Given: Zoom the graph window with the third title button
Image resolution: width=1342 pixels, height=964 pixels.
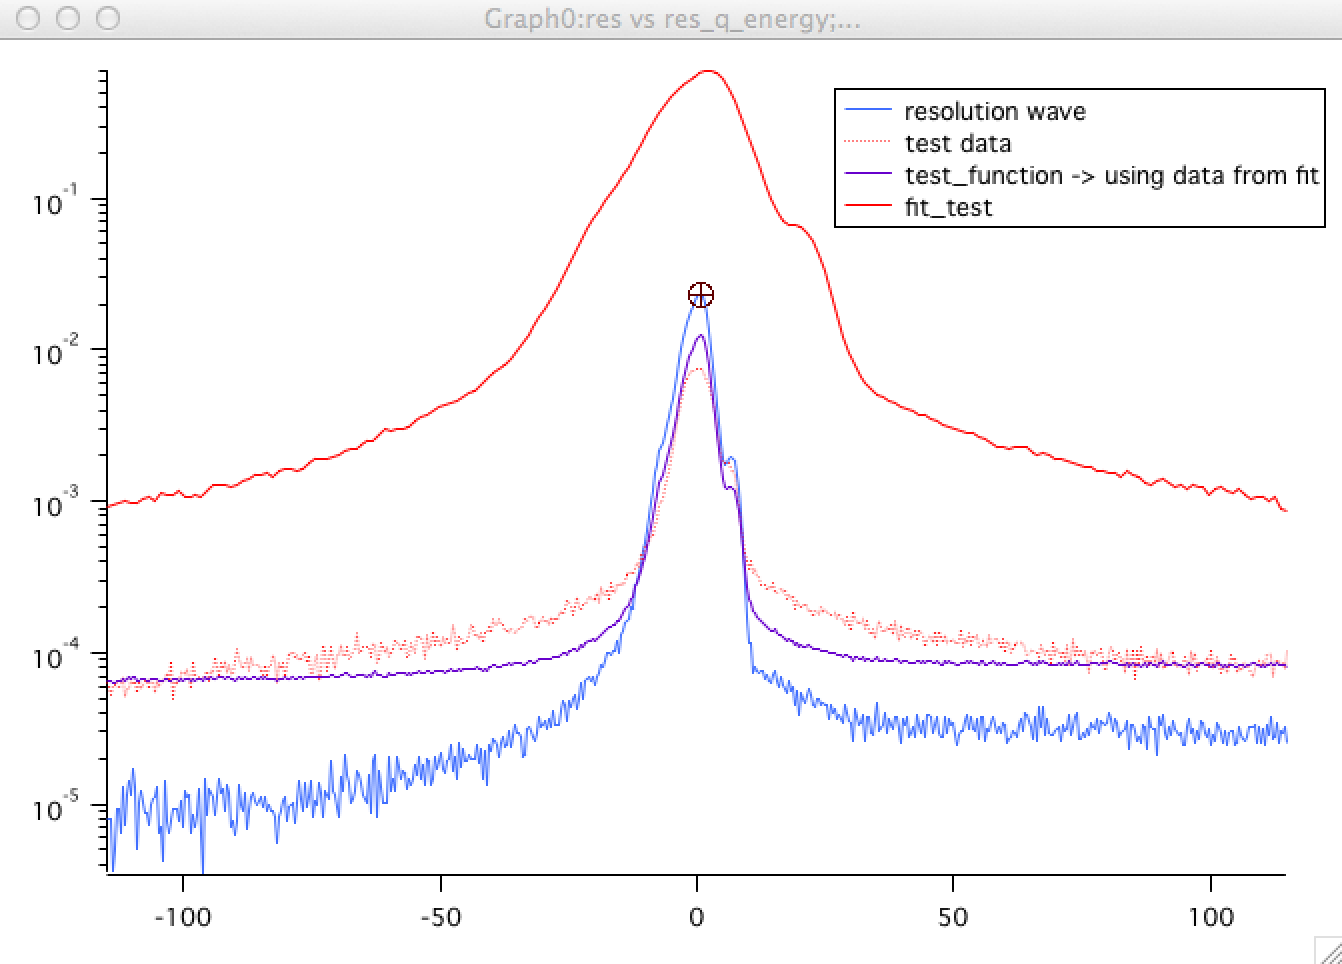Looking at the screenshot, I should (107, 19).
